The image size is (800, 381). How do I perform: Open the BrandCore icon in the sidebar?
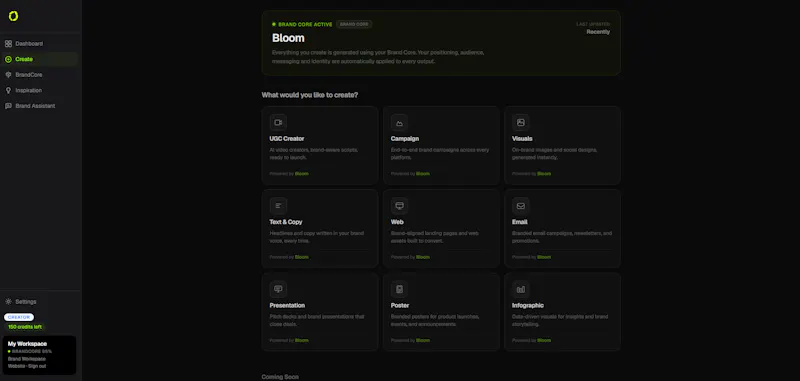click(x=8, y=74)
